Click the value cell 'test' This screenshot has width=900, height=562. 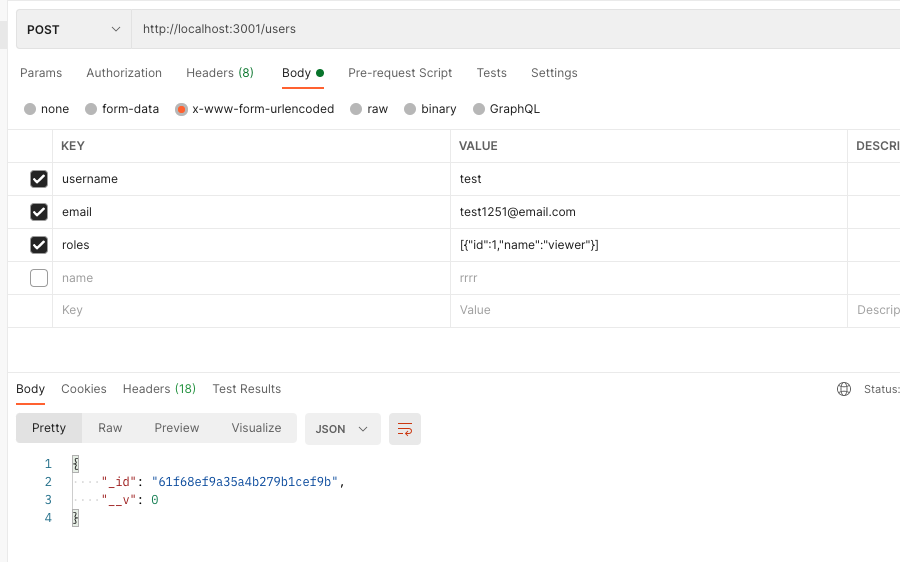[649, 179]
